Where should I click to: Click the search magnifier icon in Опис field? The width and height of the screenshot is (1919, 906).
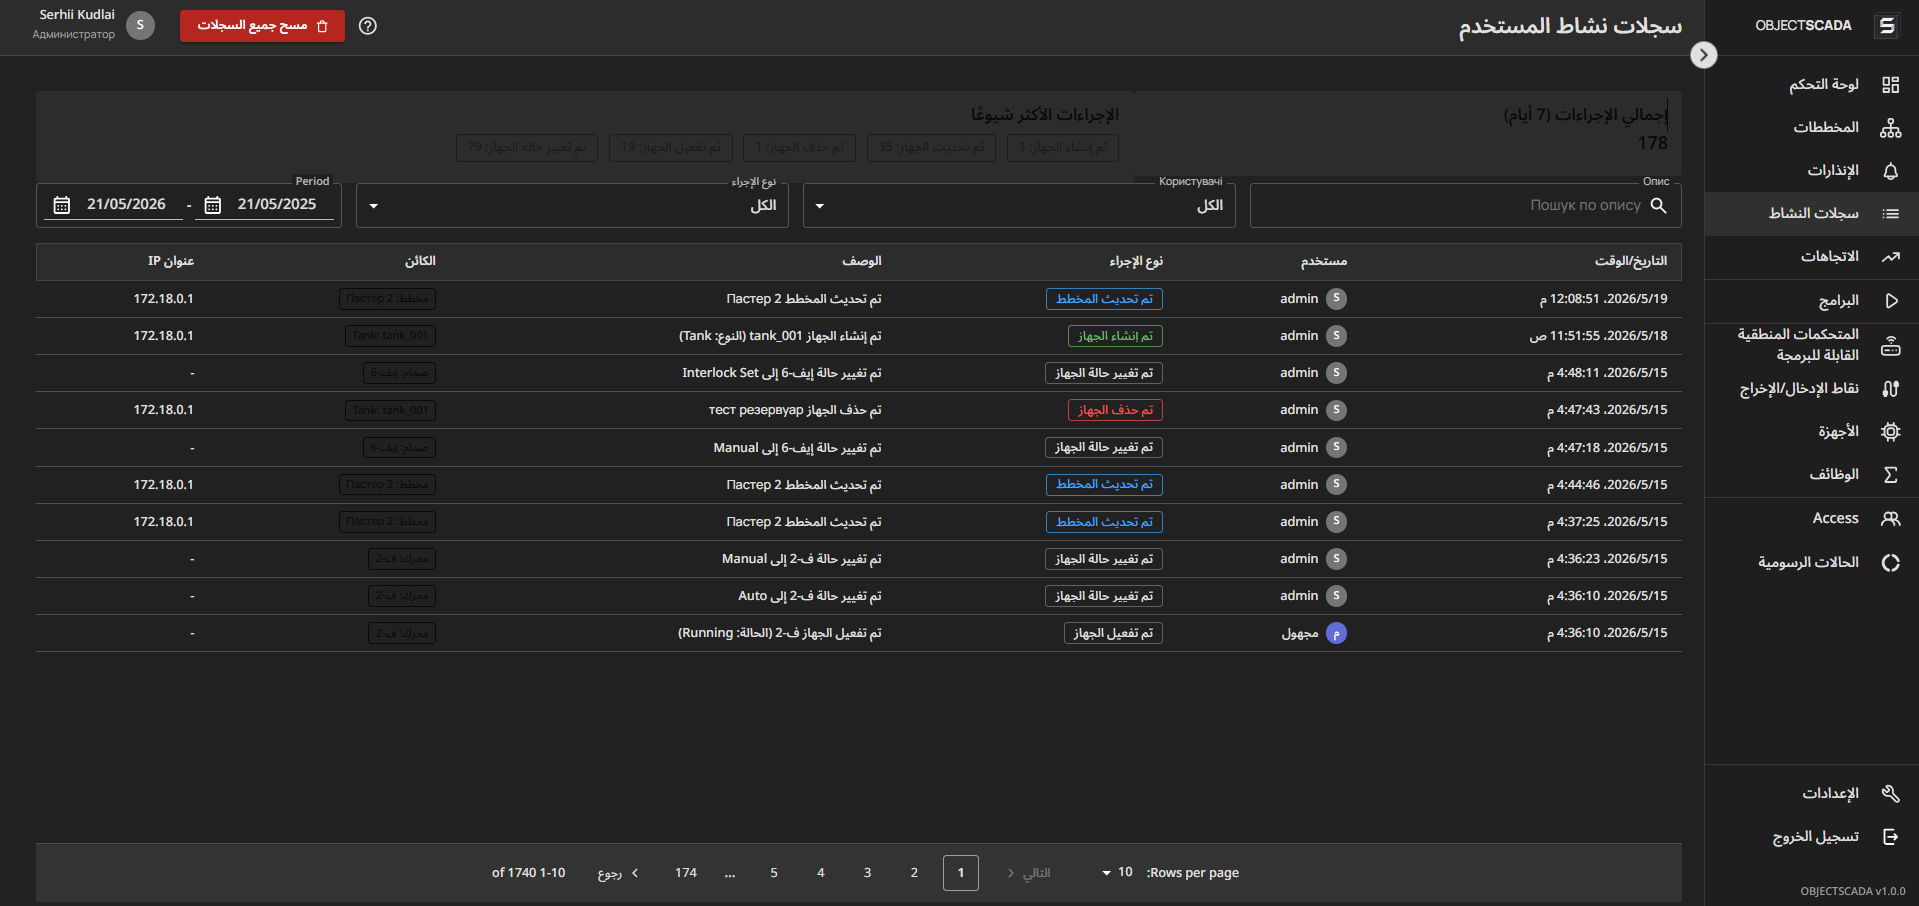click(1658, 205)
